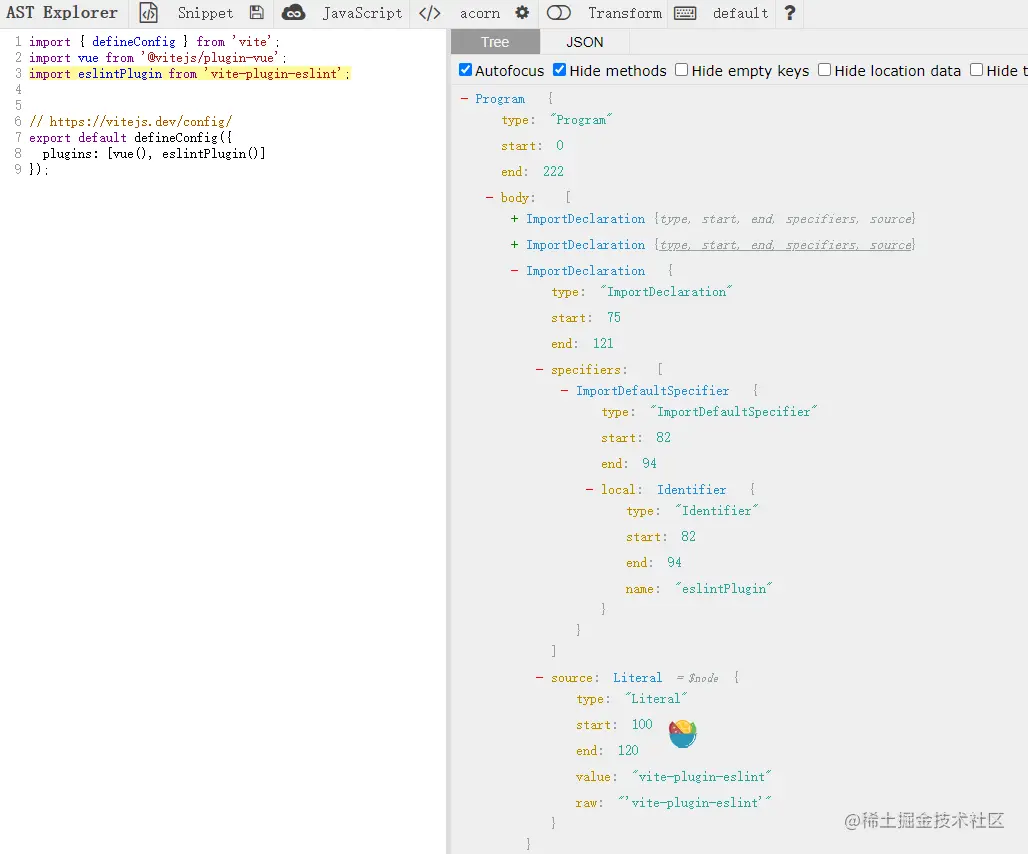Click the cloud fork icon
The image size is (1028, 854).
pyautogui.click(x=294, y=13)
